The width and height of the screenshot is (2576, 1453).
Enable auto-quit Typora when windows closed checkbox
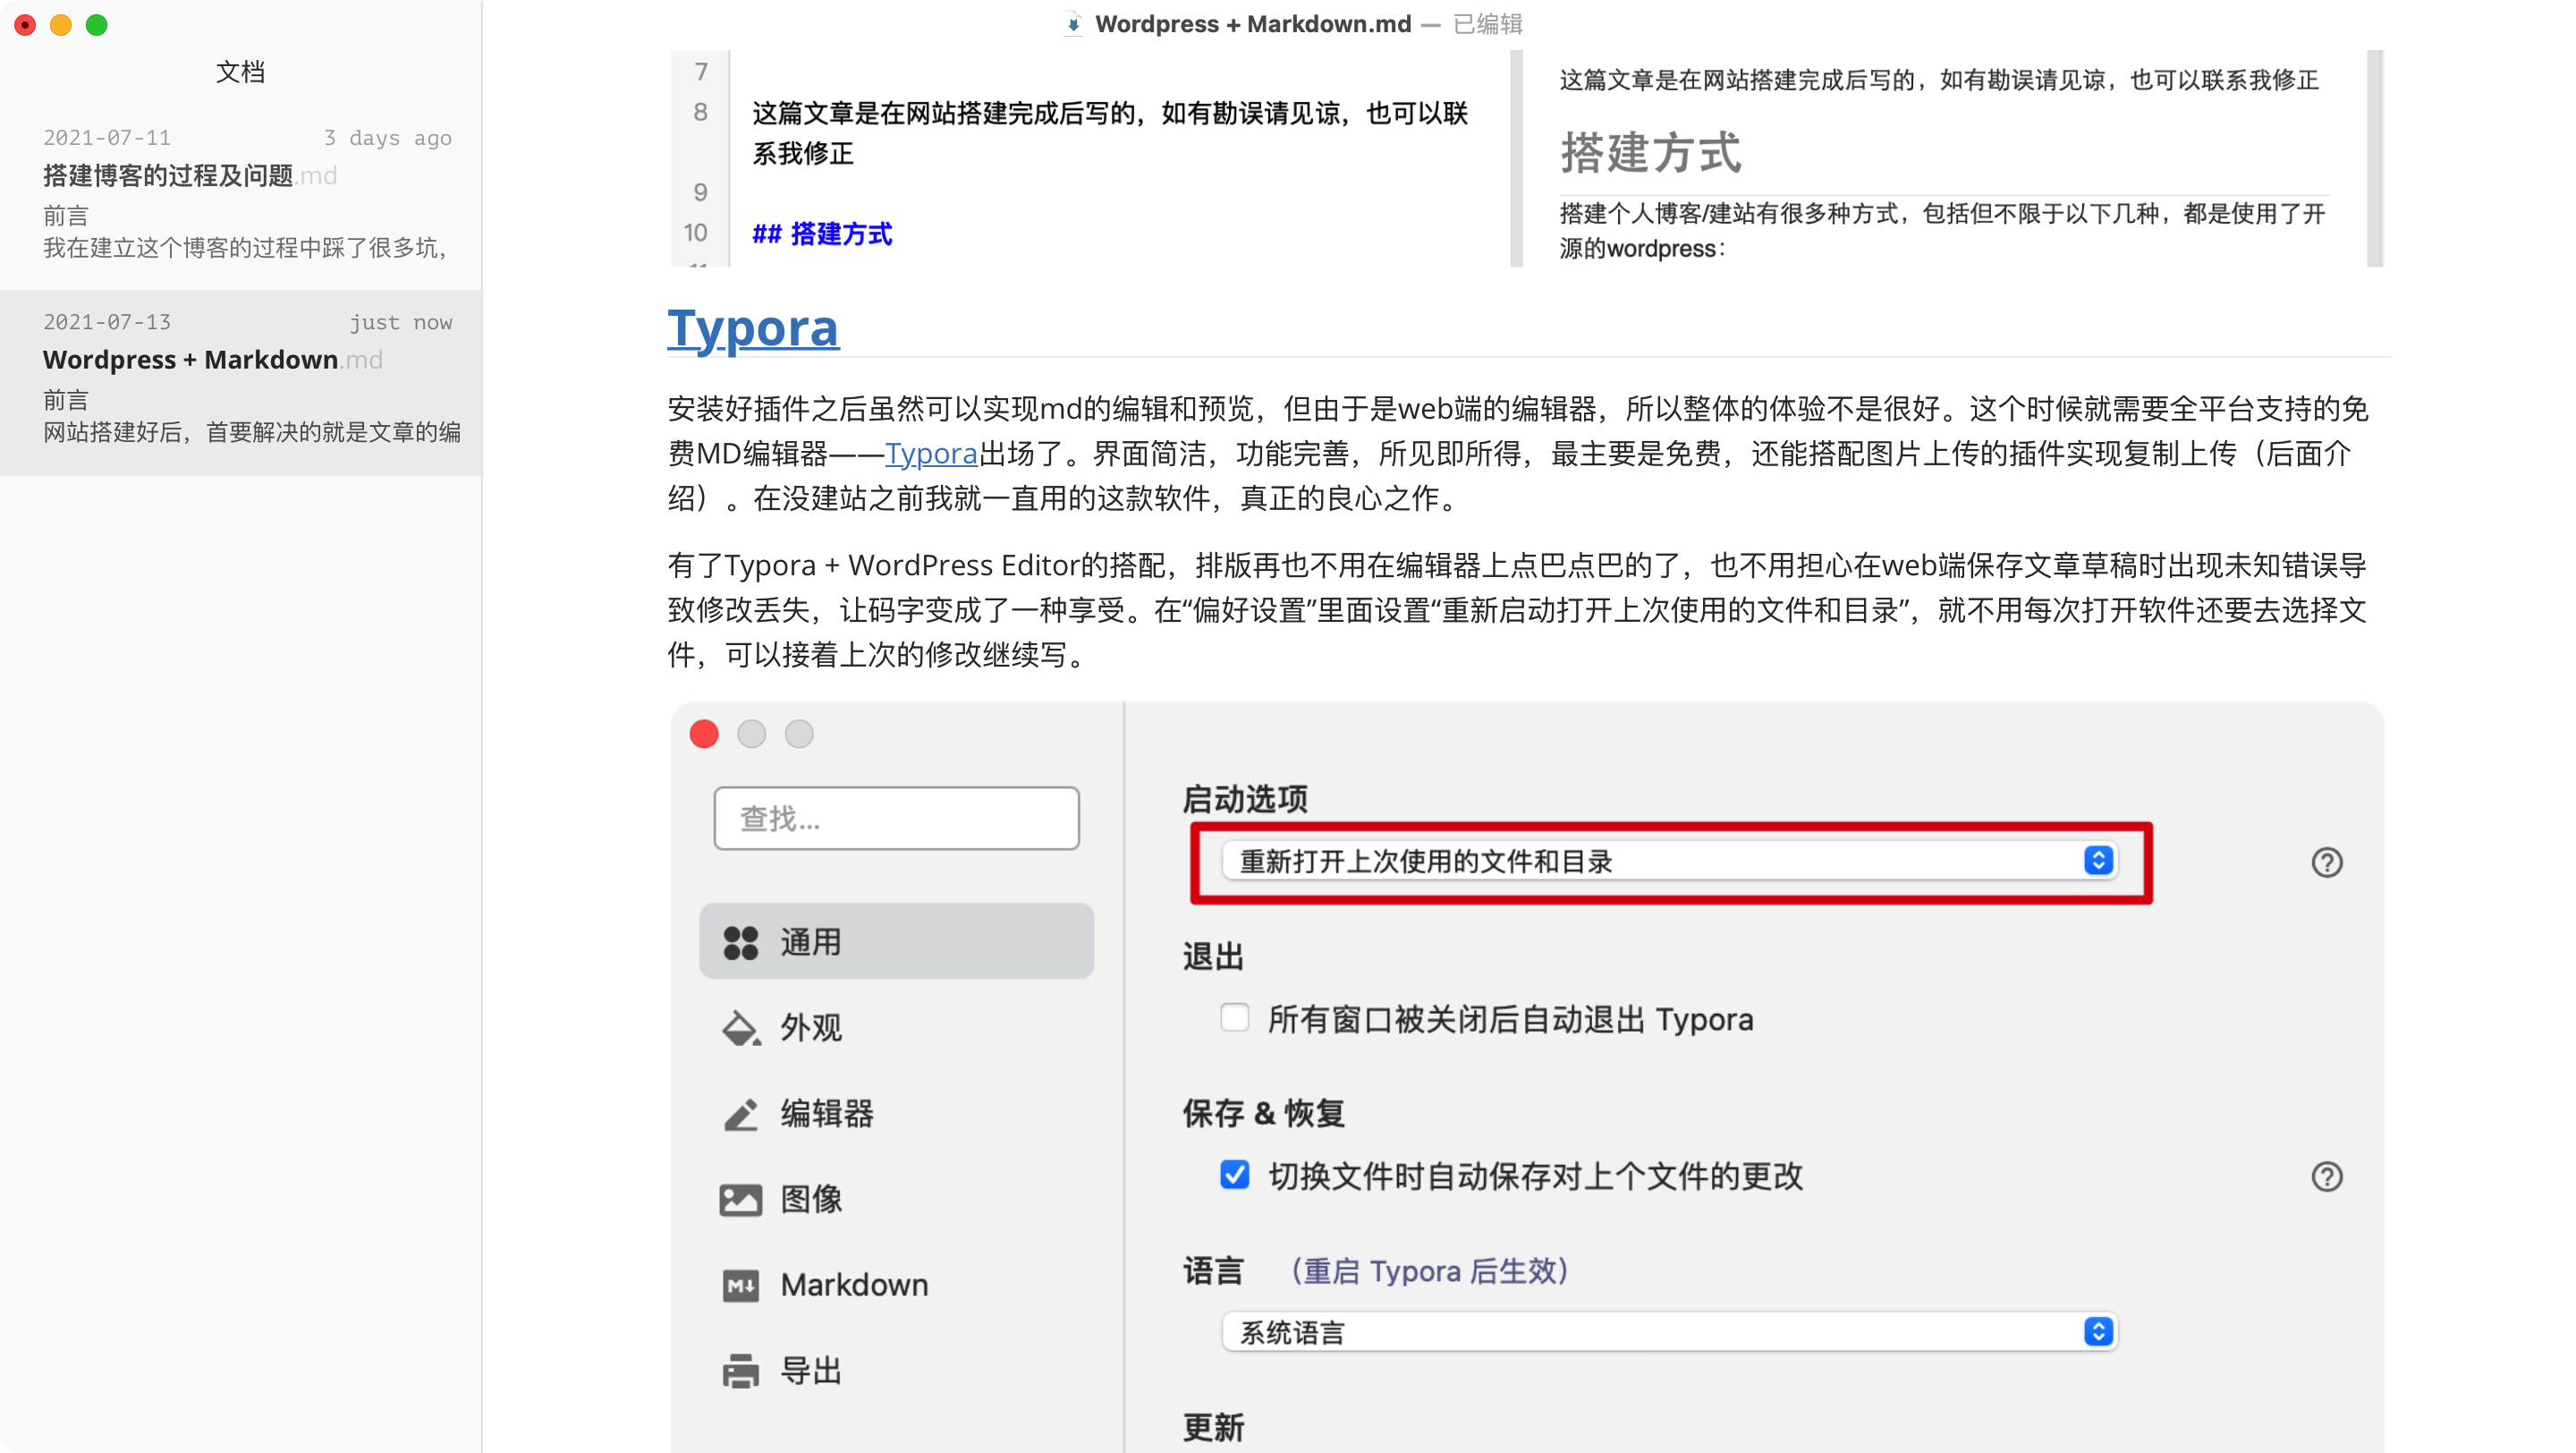[1234, 1018]
